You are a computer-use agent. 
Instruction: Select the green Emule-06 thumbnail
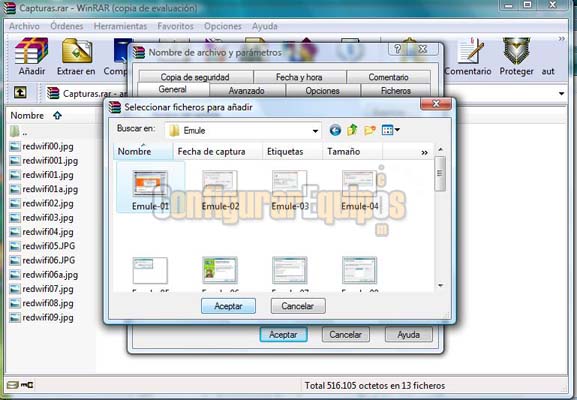coord(220,270)
